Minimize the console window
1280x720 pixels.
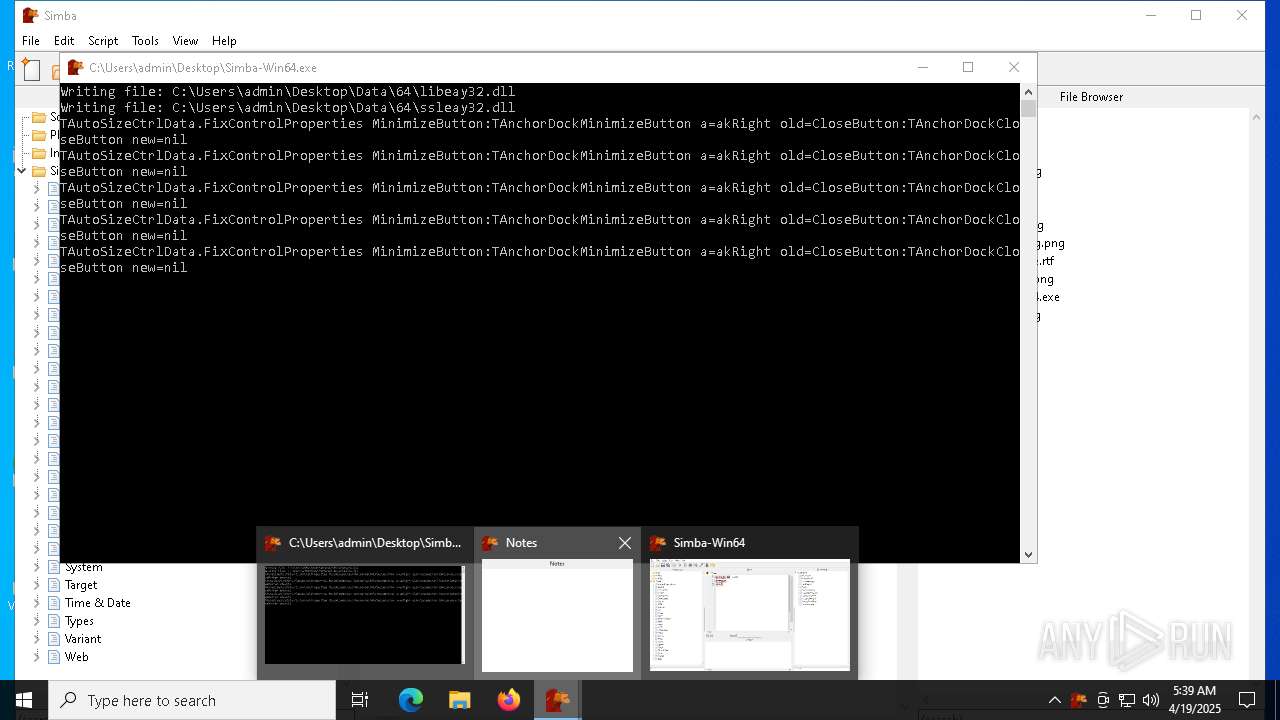tap(923, 67)
